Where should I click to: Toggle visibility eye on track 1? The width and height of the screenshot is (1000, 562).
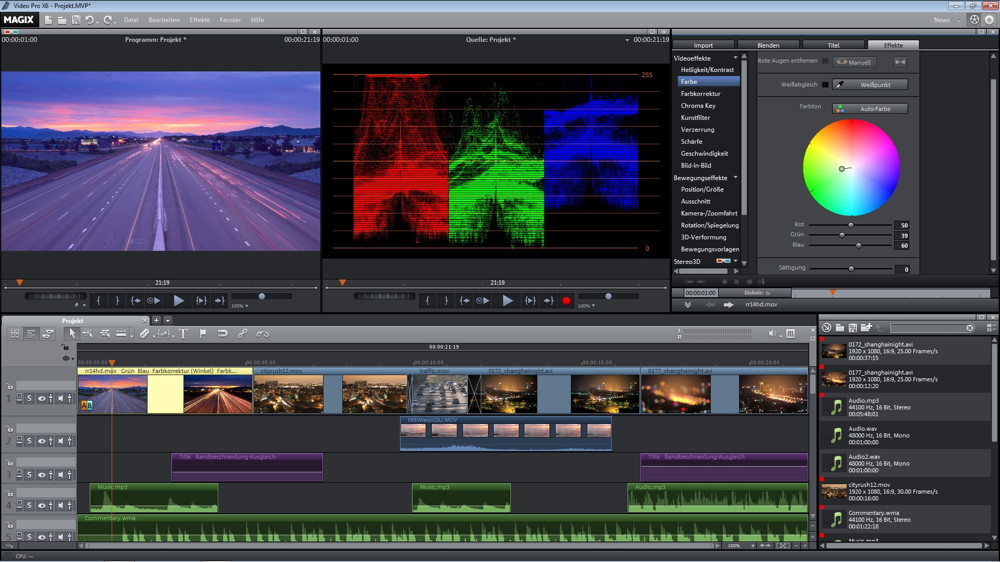(41, 399)
